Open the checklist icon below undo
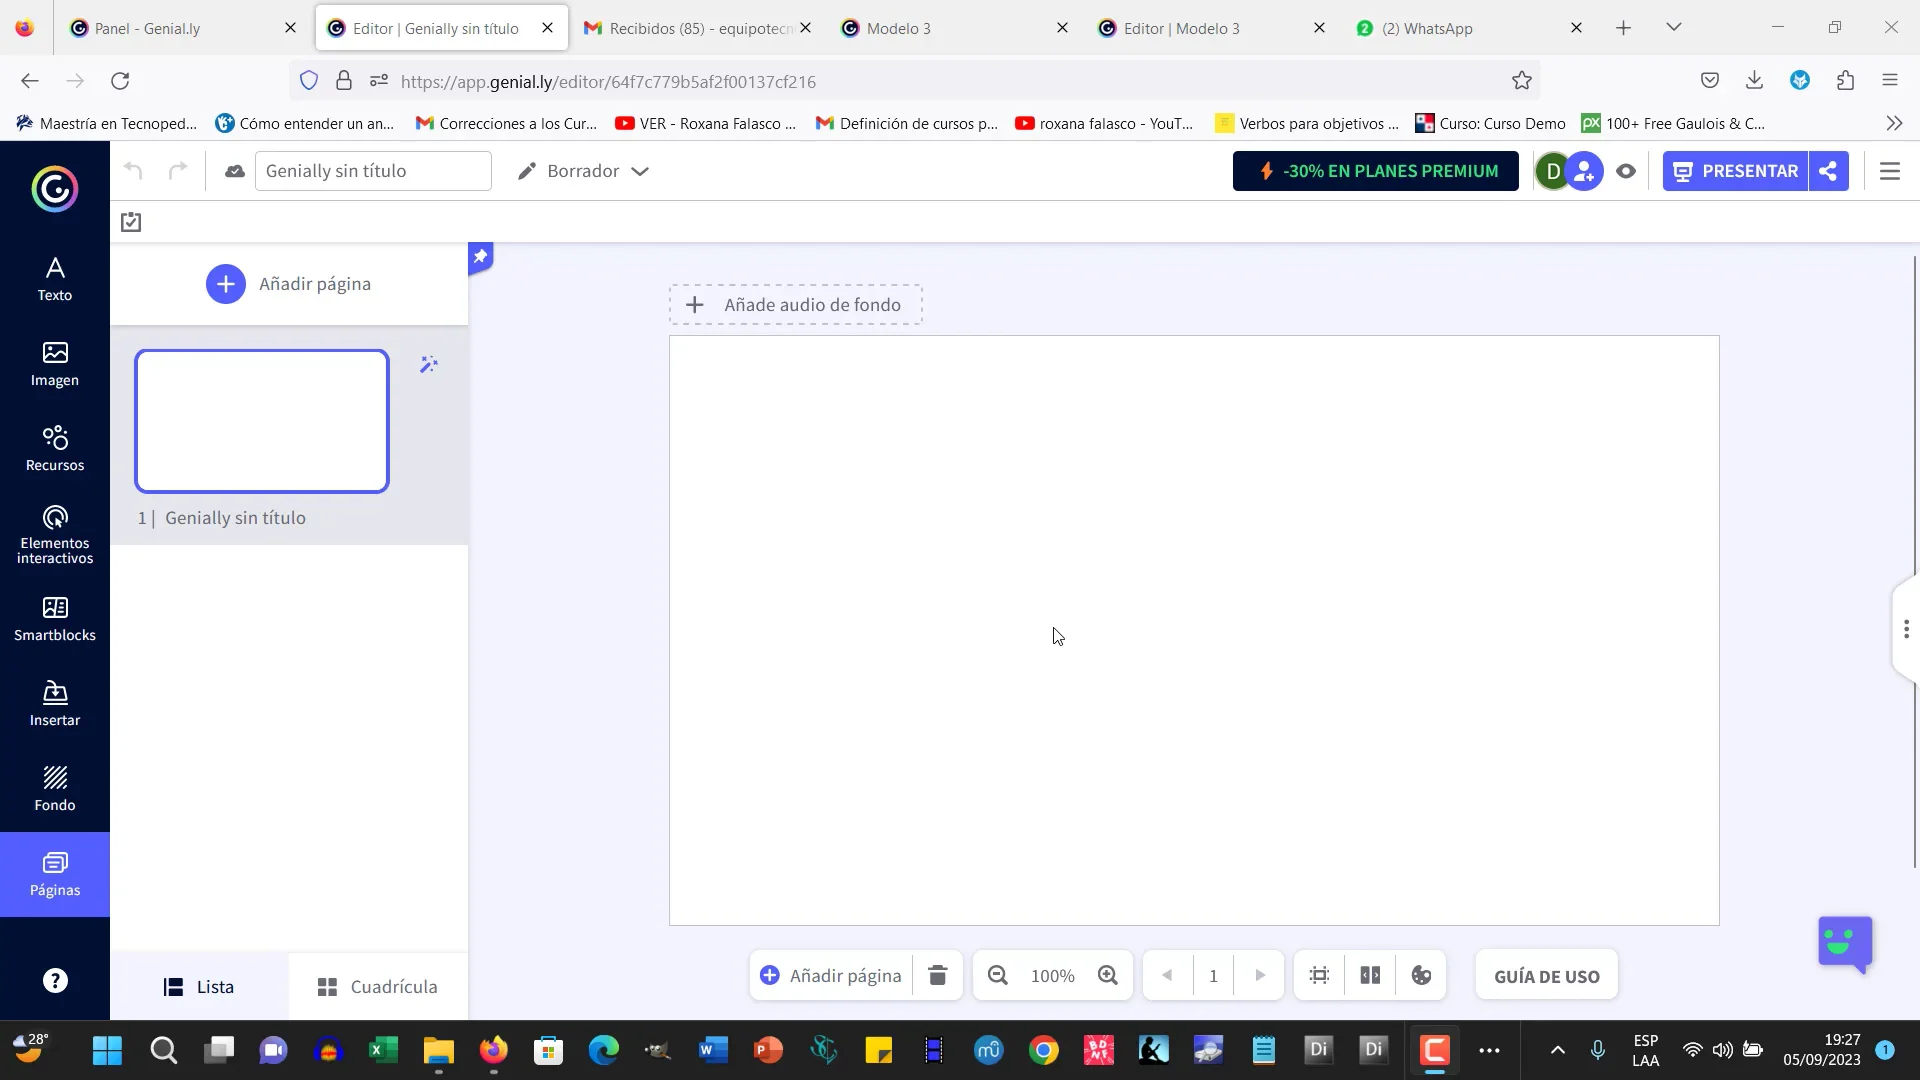 click(131, 222)
